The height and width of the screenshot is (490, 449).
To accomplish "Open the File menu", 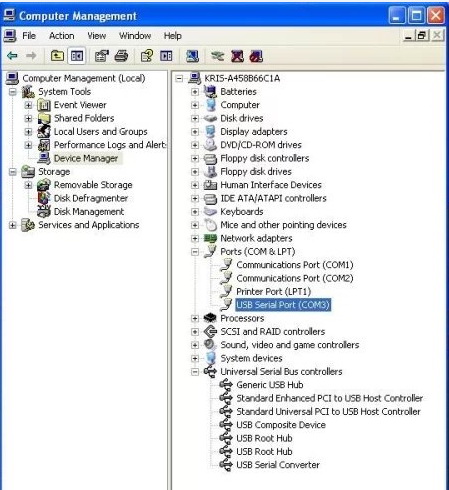I will point(29,36).
